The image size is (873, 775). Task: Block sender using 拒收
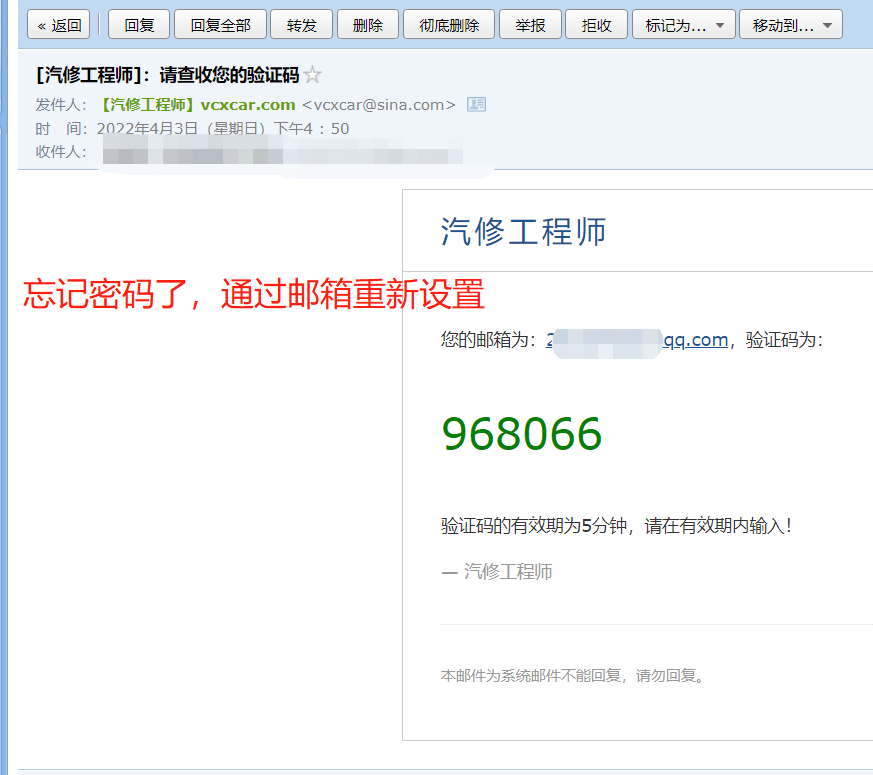[596, 24]
